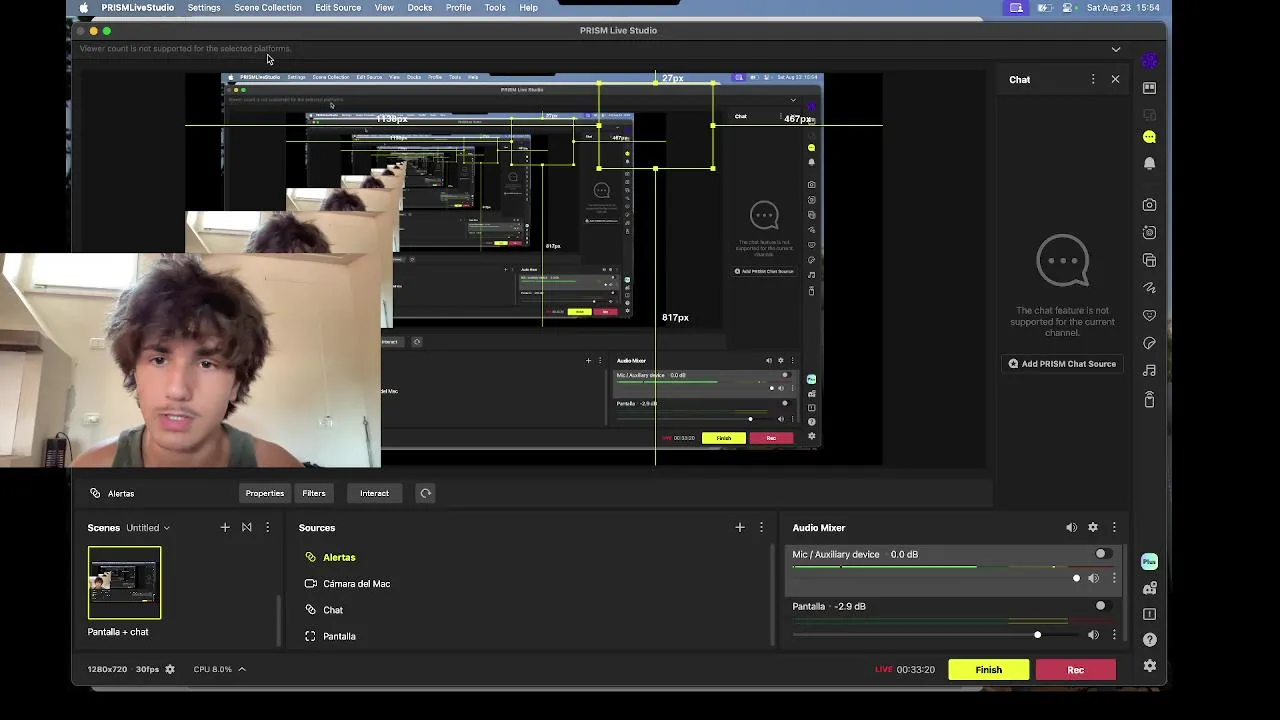1280x720 pixels.
Task: Open the heart-face beauty effect icon
Action: pos(1149,316)
